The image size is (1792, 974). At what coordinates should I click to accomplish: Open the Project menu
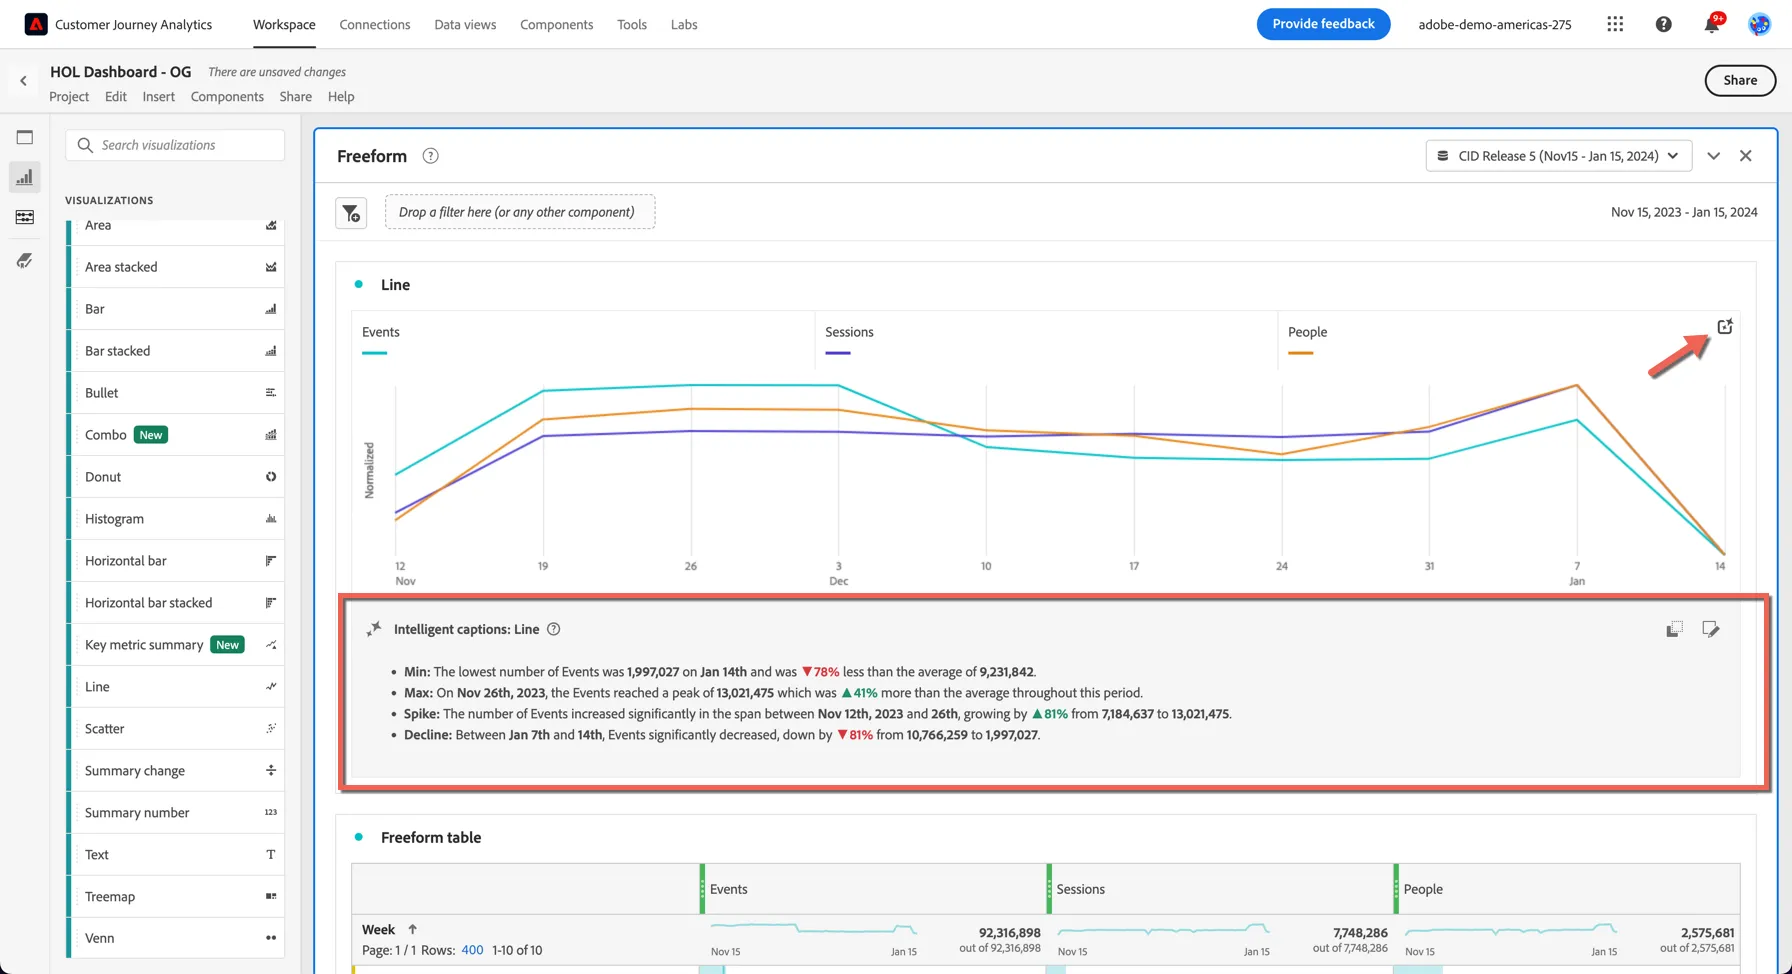click(x=69, y=97)
